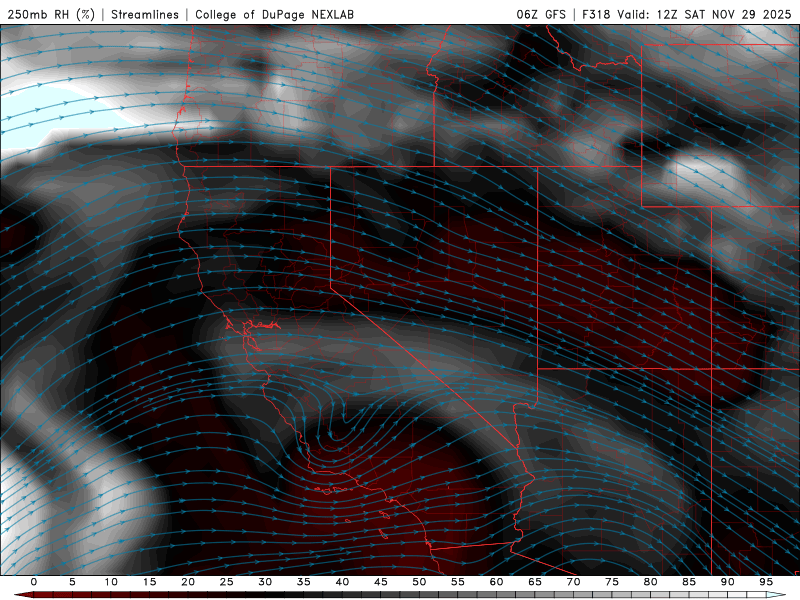Click the "95" colorbar scale label
Image resolution: width=800 pixels, height=600 pixels.
pyautogui.click(x=766, y=582)
